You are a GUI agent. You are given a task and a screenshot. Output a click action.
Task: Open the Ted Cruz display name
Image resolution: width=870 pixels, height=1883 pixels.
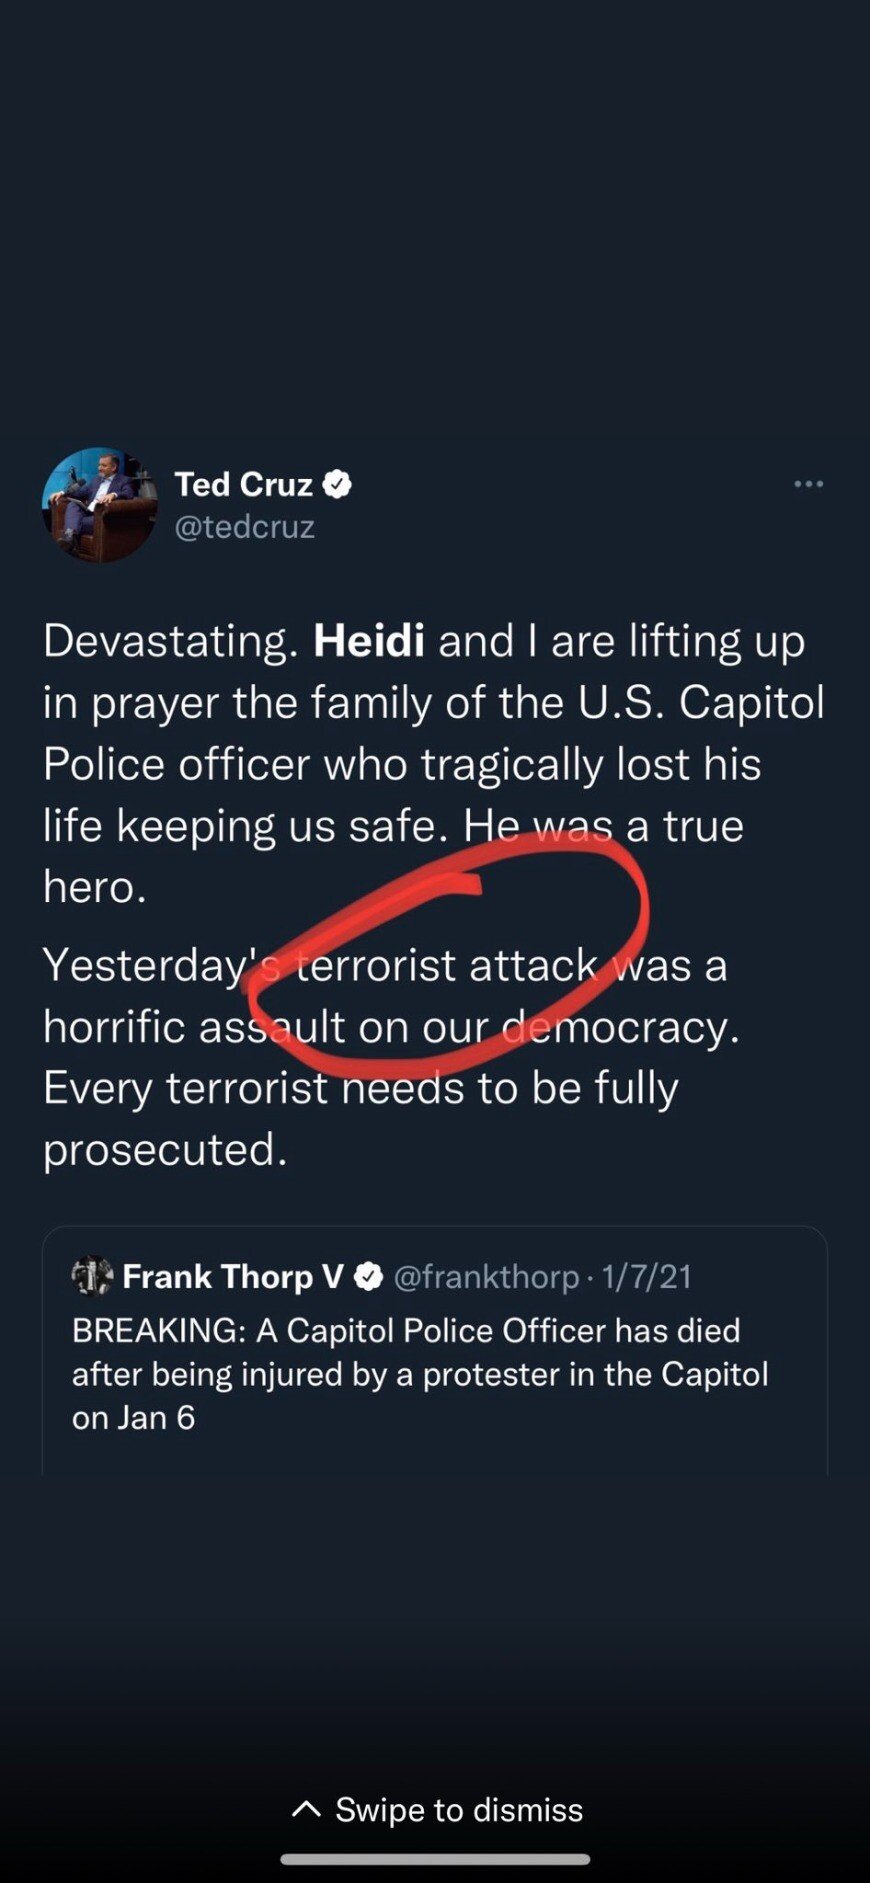243,484
